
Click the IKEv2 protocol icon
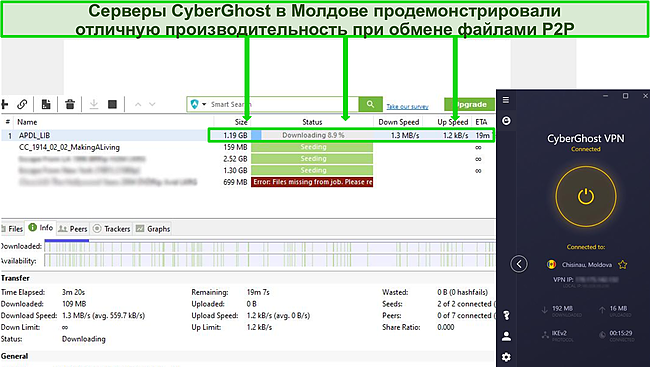546,335
